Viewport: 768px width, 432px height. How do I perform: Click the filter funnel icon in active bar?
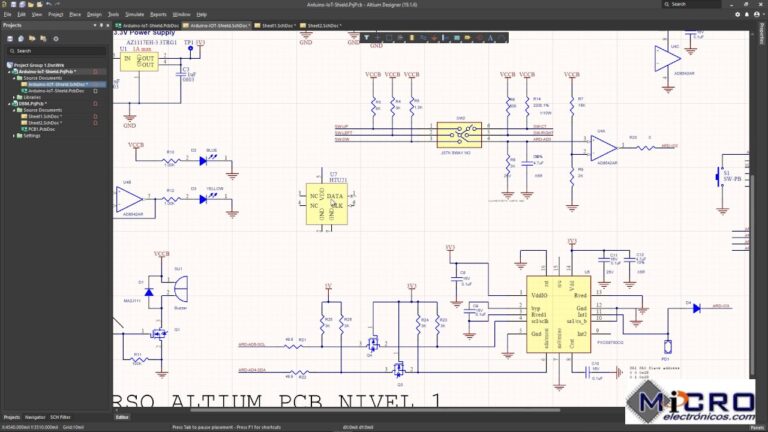366,38
